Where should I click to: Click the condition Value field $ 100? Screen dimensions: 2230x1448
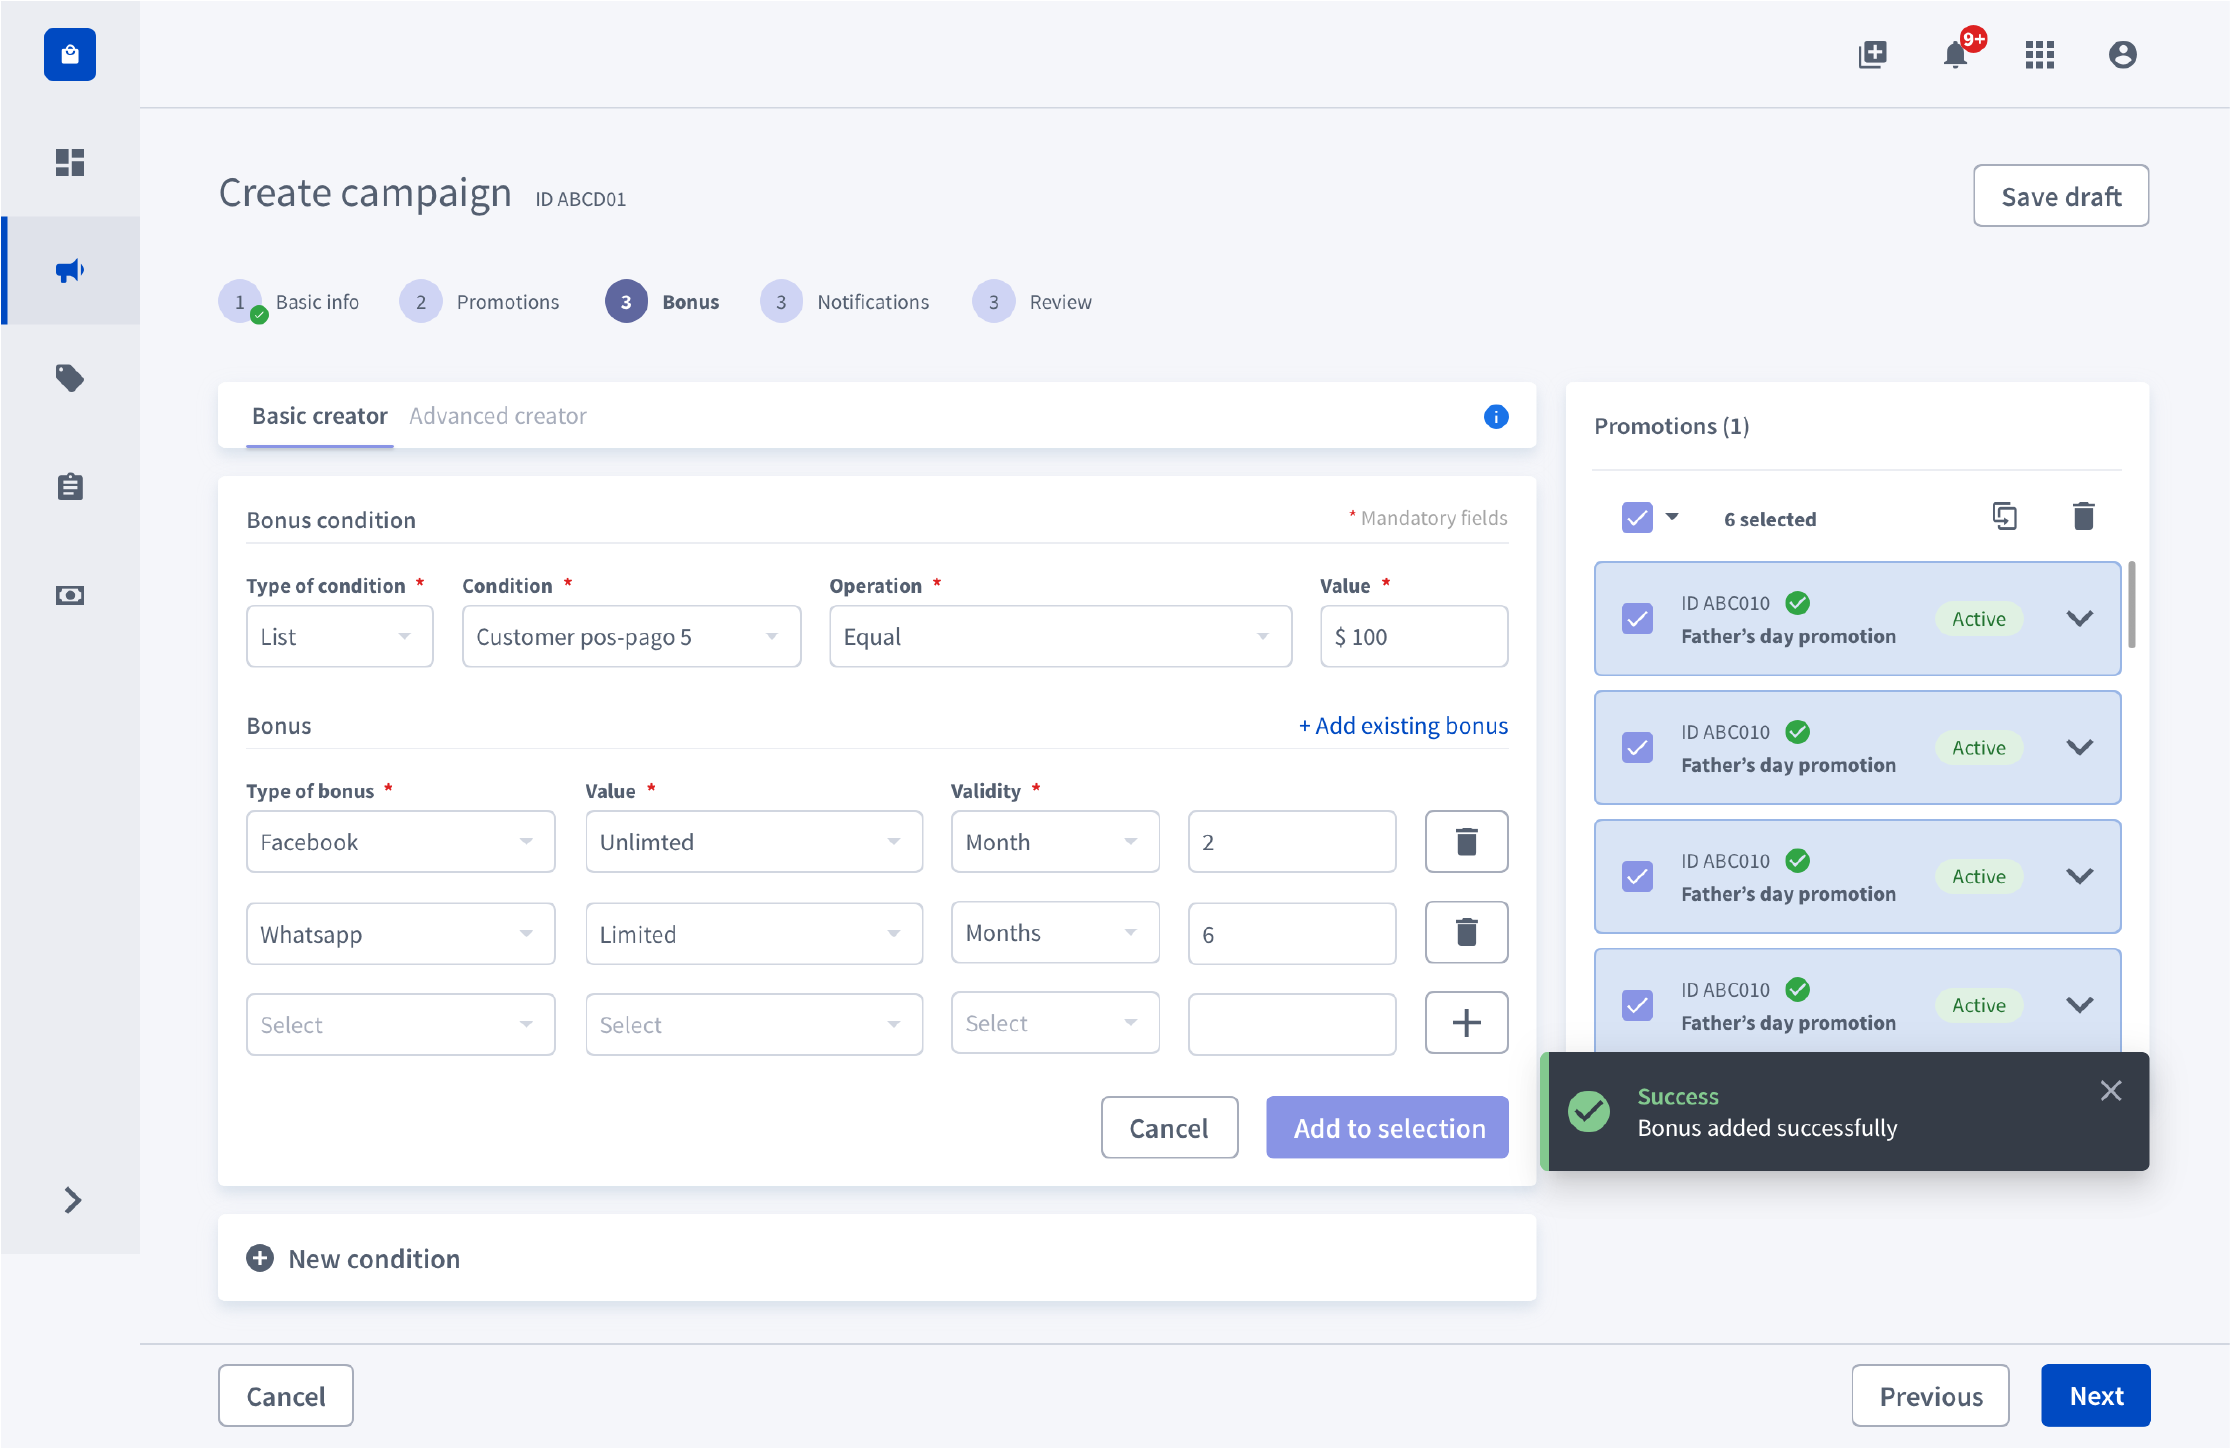pyautogui.click(x=1414, y=636)
